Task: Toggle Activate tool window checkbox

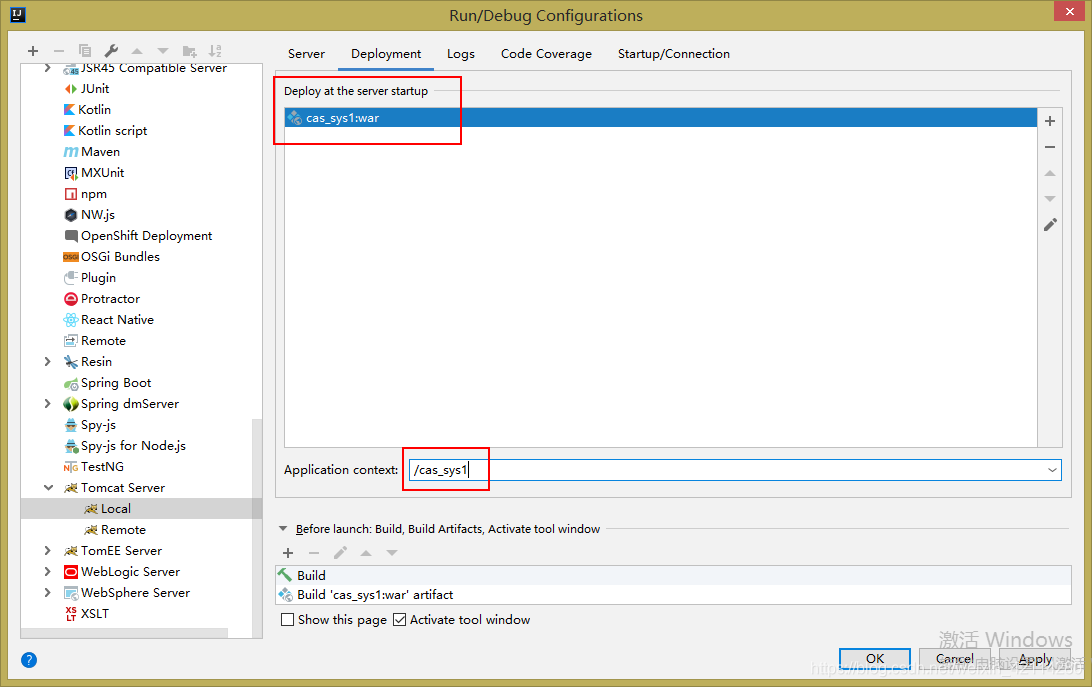Action: pyautogui.click(x=399, y=619)
